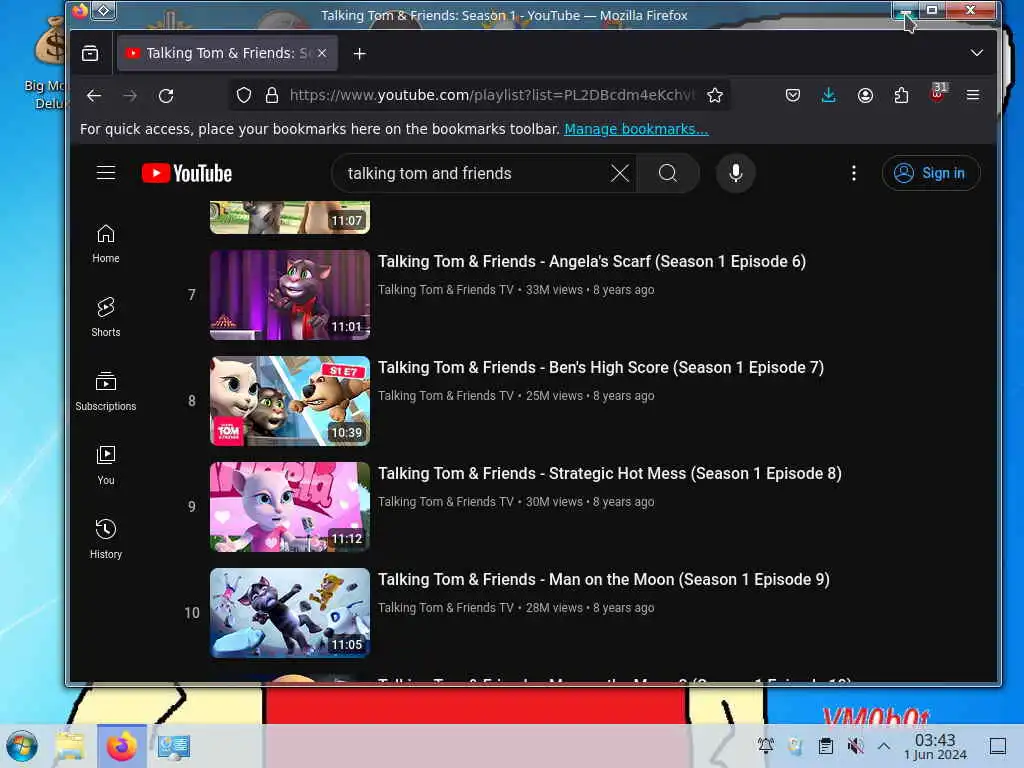The width and height of the screenshot is (1024, 768).
Task: Open Shorts in the sidebar
Action: tap(106, 317)
